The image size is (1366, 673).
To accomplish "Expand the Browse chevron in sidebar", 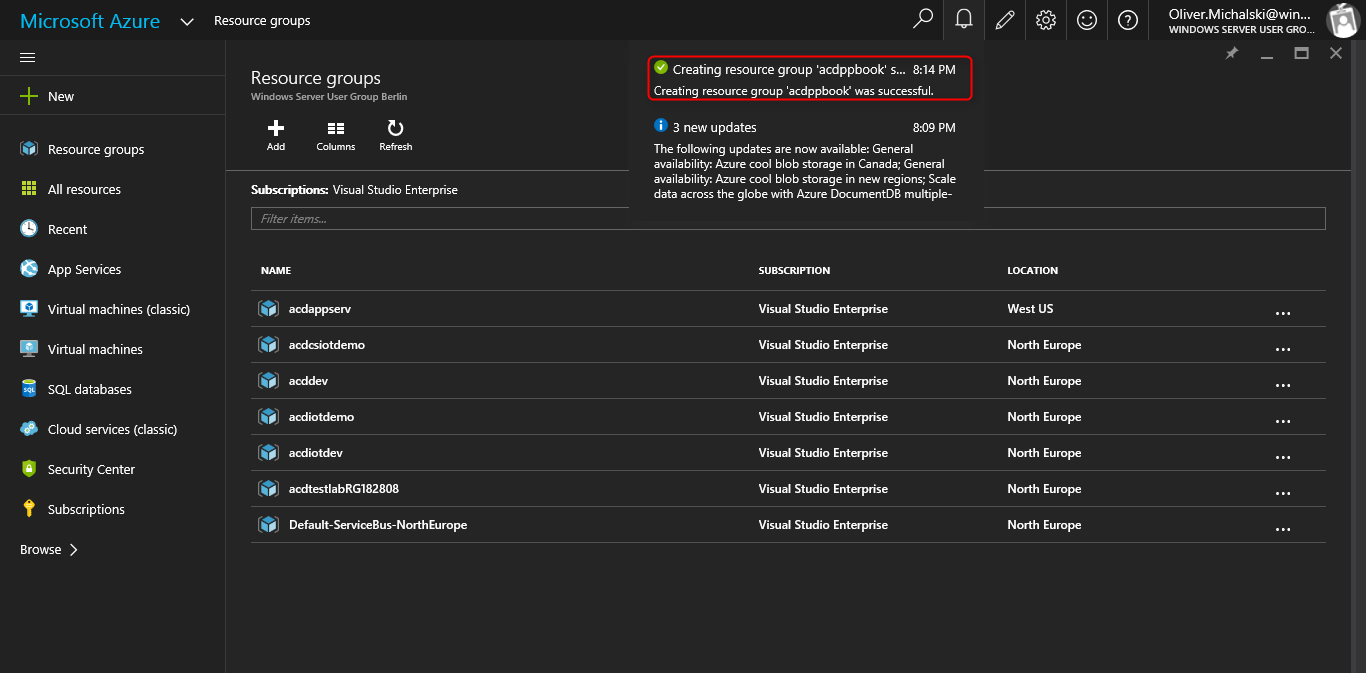I will pos(74,549).
